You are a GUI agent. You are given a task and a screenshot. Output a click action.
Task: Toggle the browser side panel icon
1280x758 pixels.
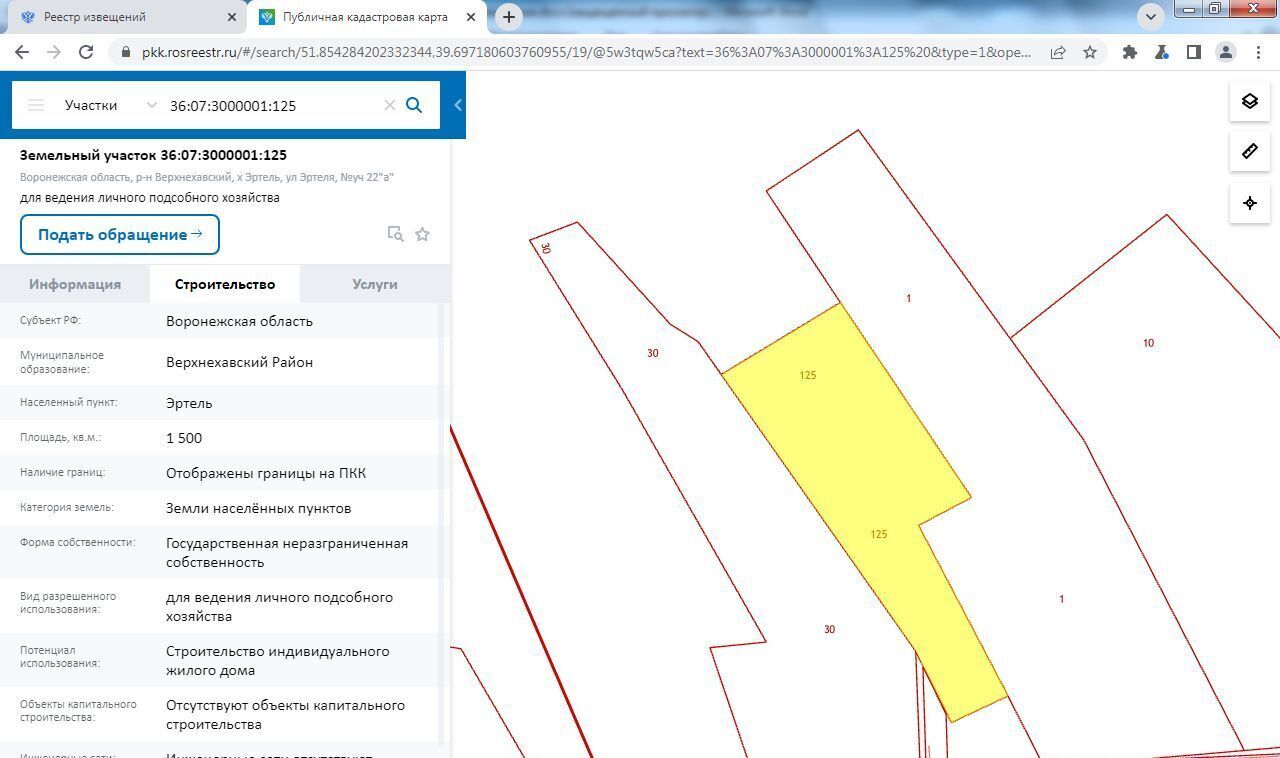click(1194, 52)
